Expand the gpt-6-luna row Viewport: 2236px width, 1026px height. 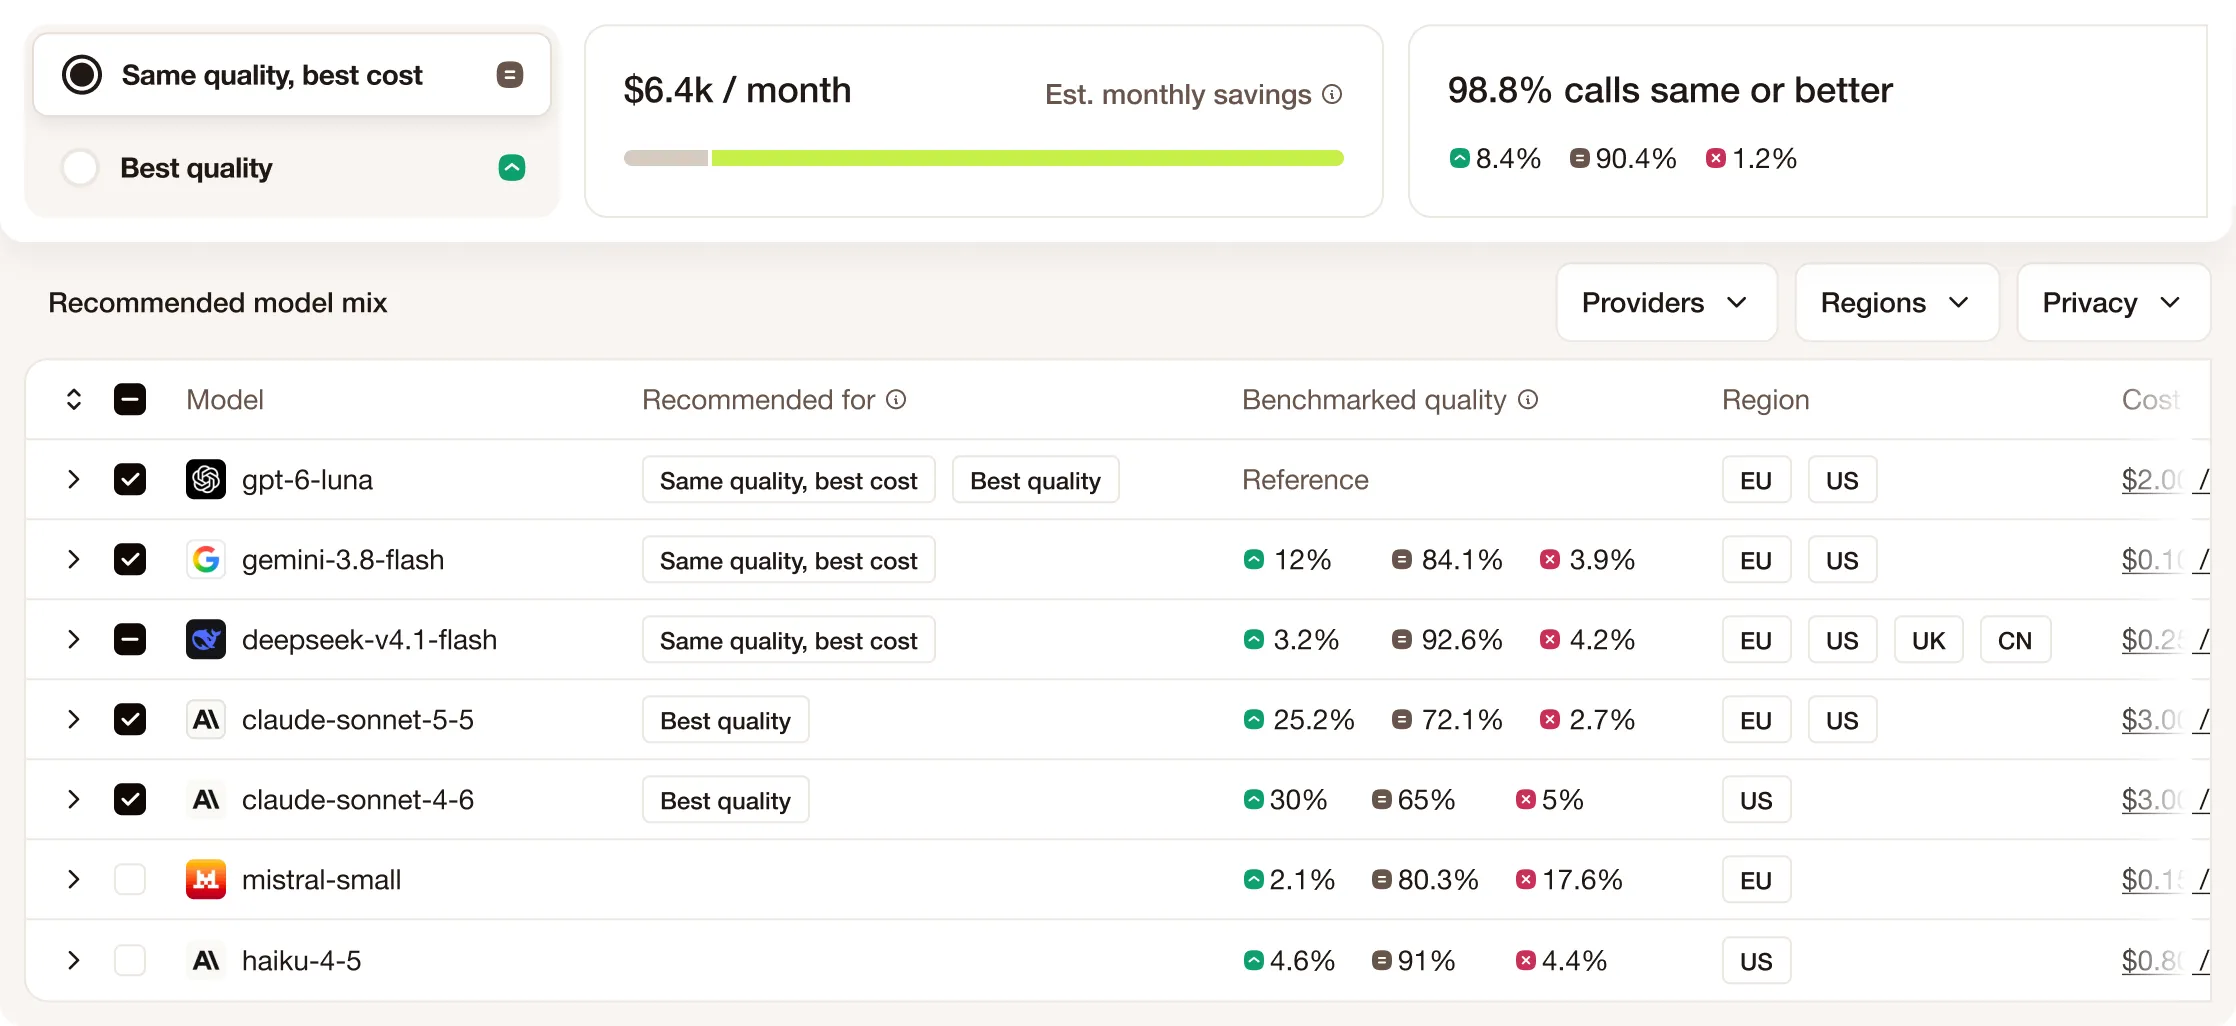pos(74,480)
